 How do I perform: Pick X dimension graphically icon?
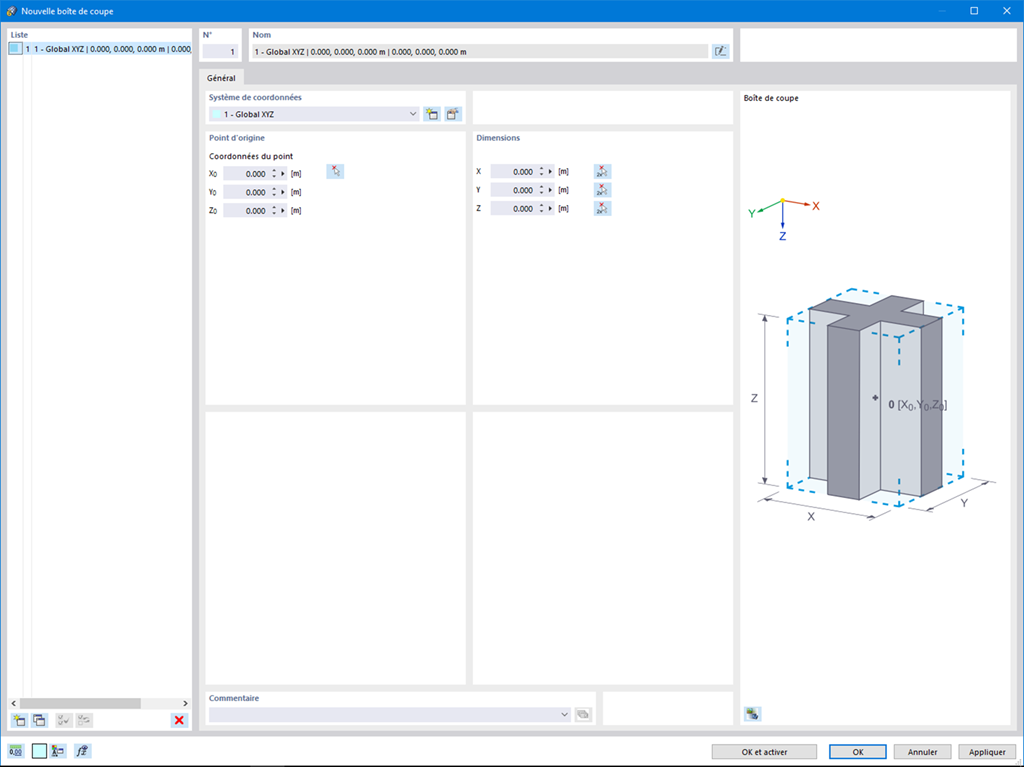click(602, 172)
